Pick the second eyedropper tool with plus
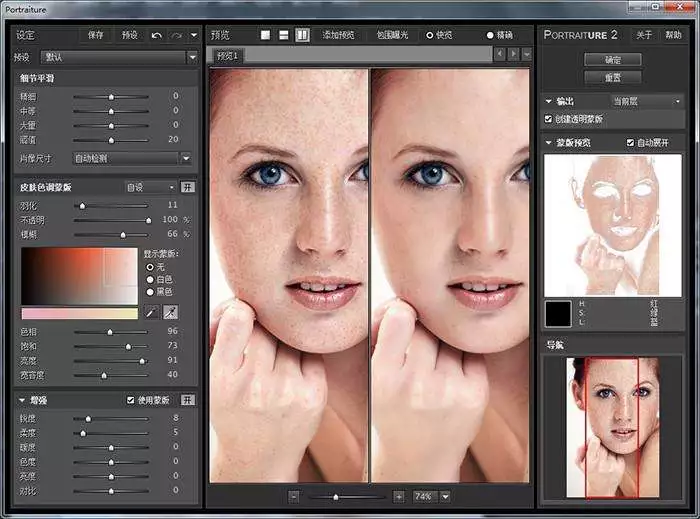This screenshot has width=700, height=519. pyautogui.click(x=170, y=313)
